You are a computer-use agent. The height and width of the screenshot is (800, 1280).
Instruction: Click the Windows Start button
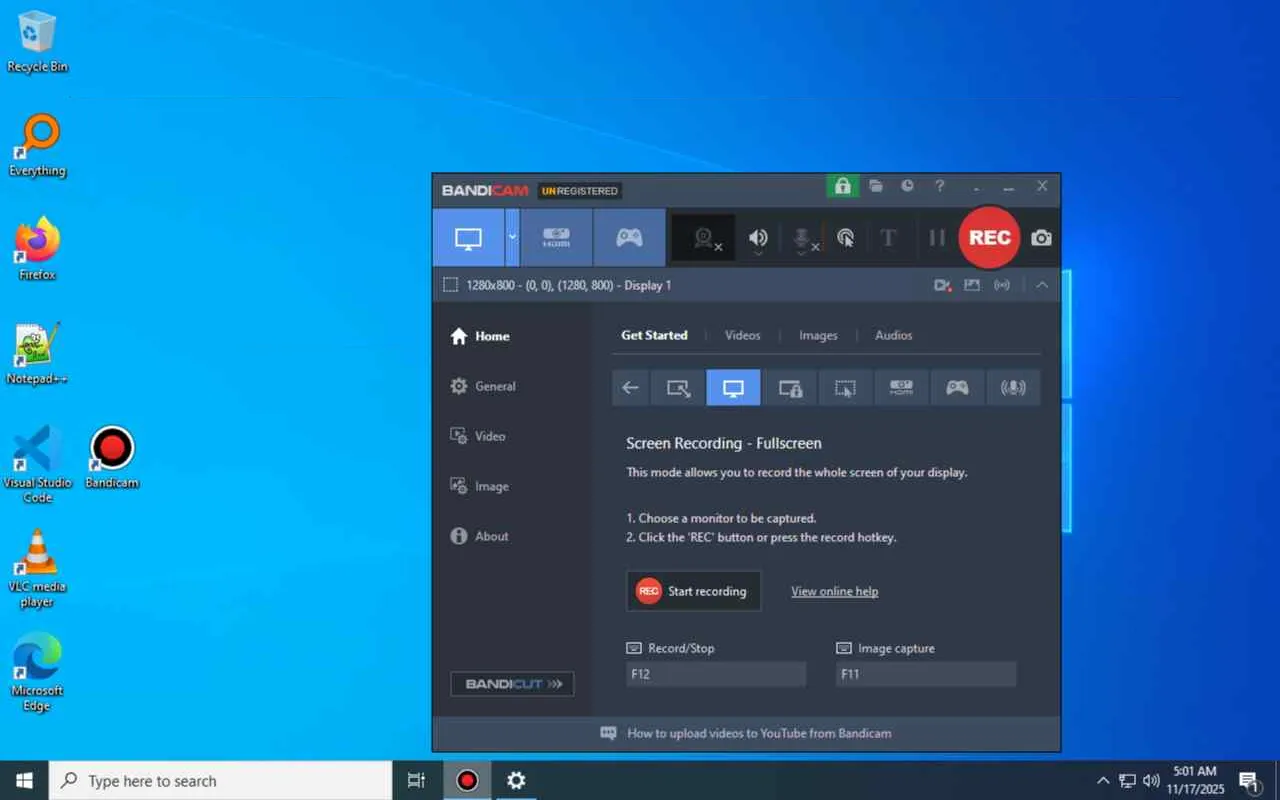(x=24, y=780)
